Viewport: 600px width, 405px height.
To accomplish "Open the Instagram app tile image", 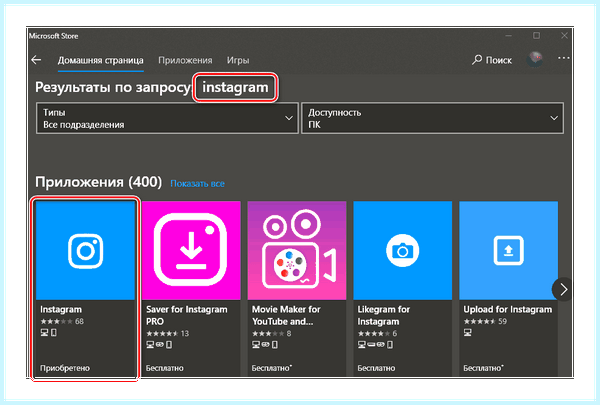I will (85, 250).
